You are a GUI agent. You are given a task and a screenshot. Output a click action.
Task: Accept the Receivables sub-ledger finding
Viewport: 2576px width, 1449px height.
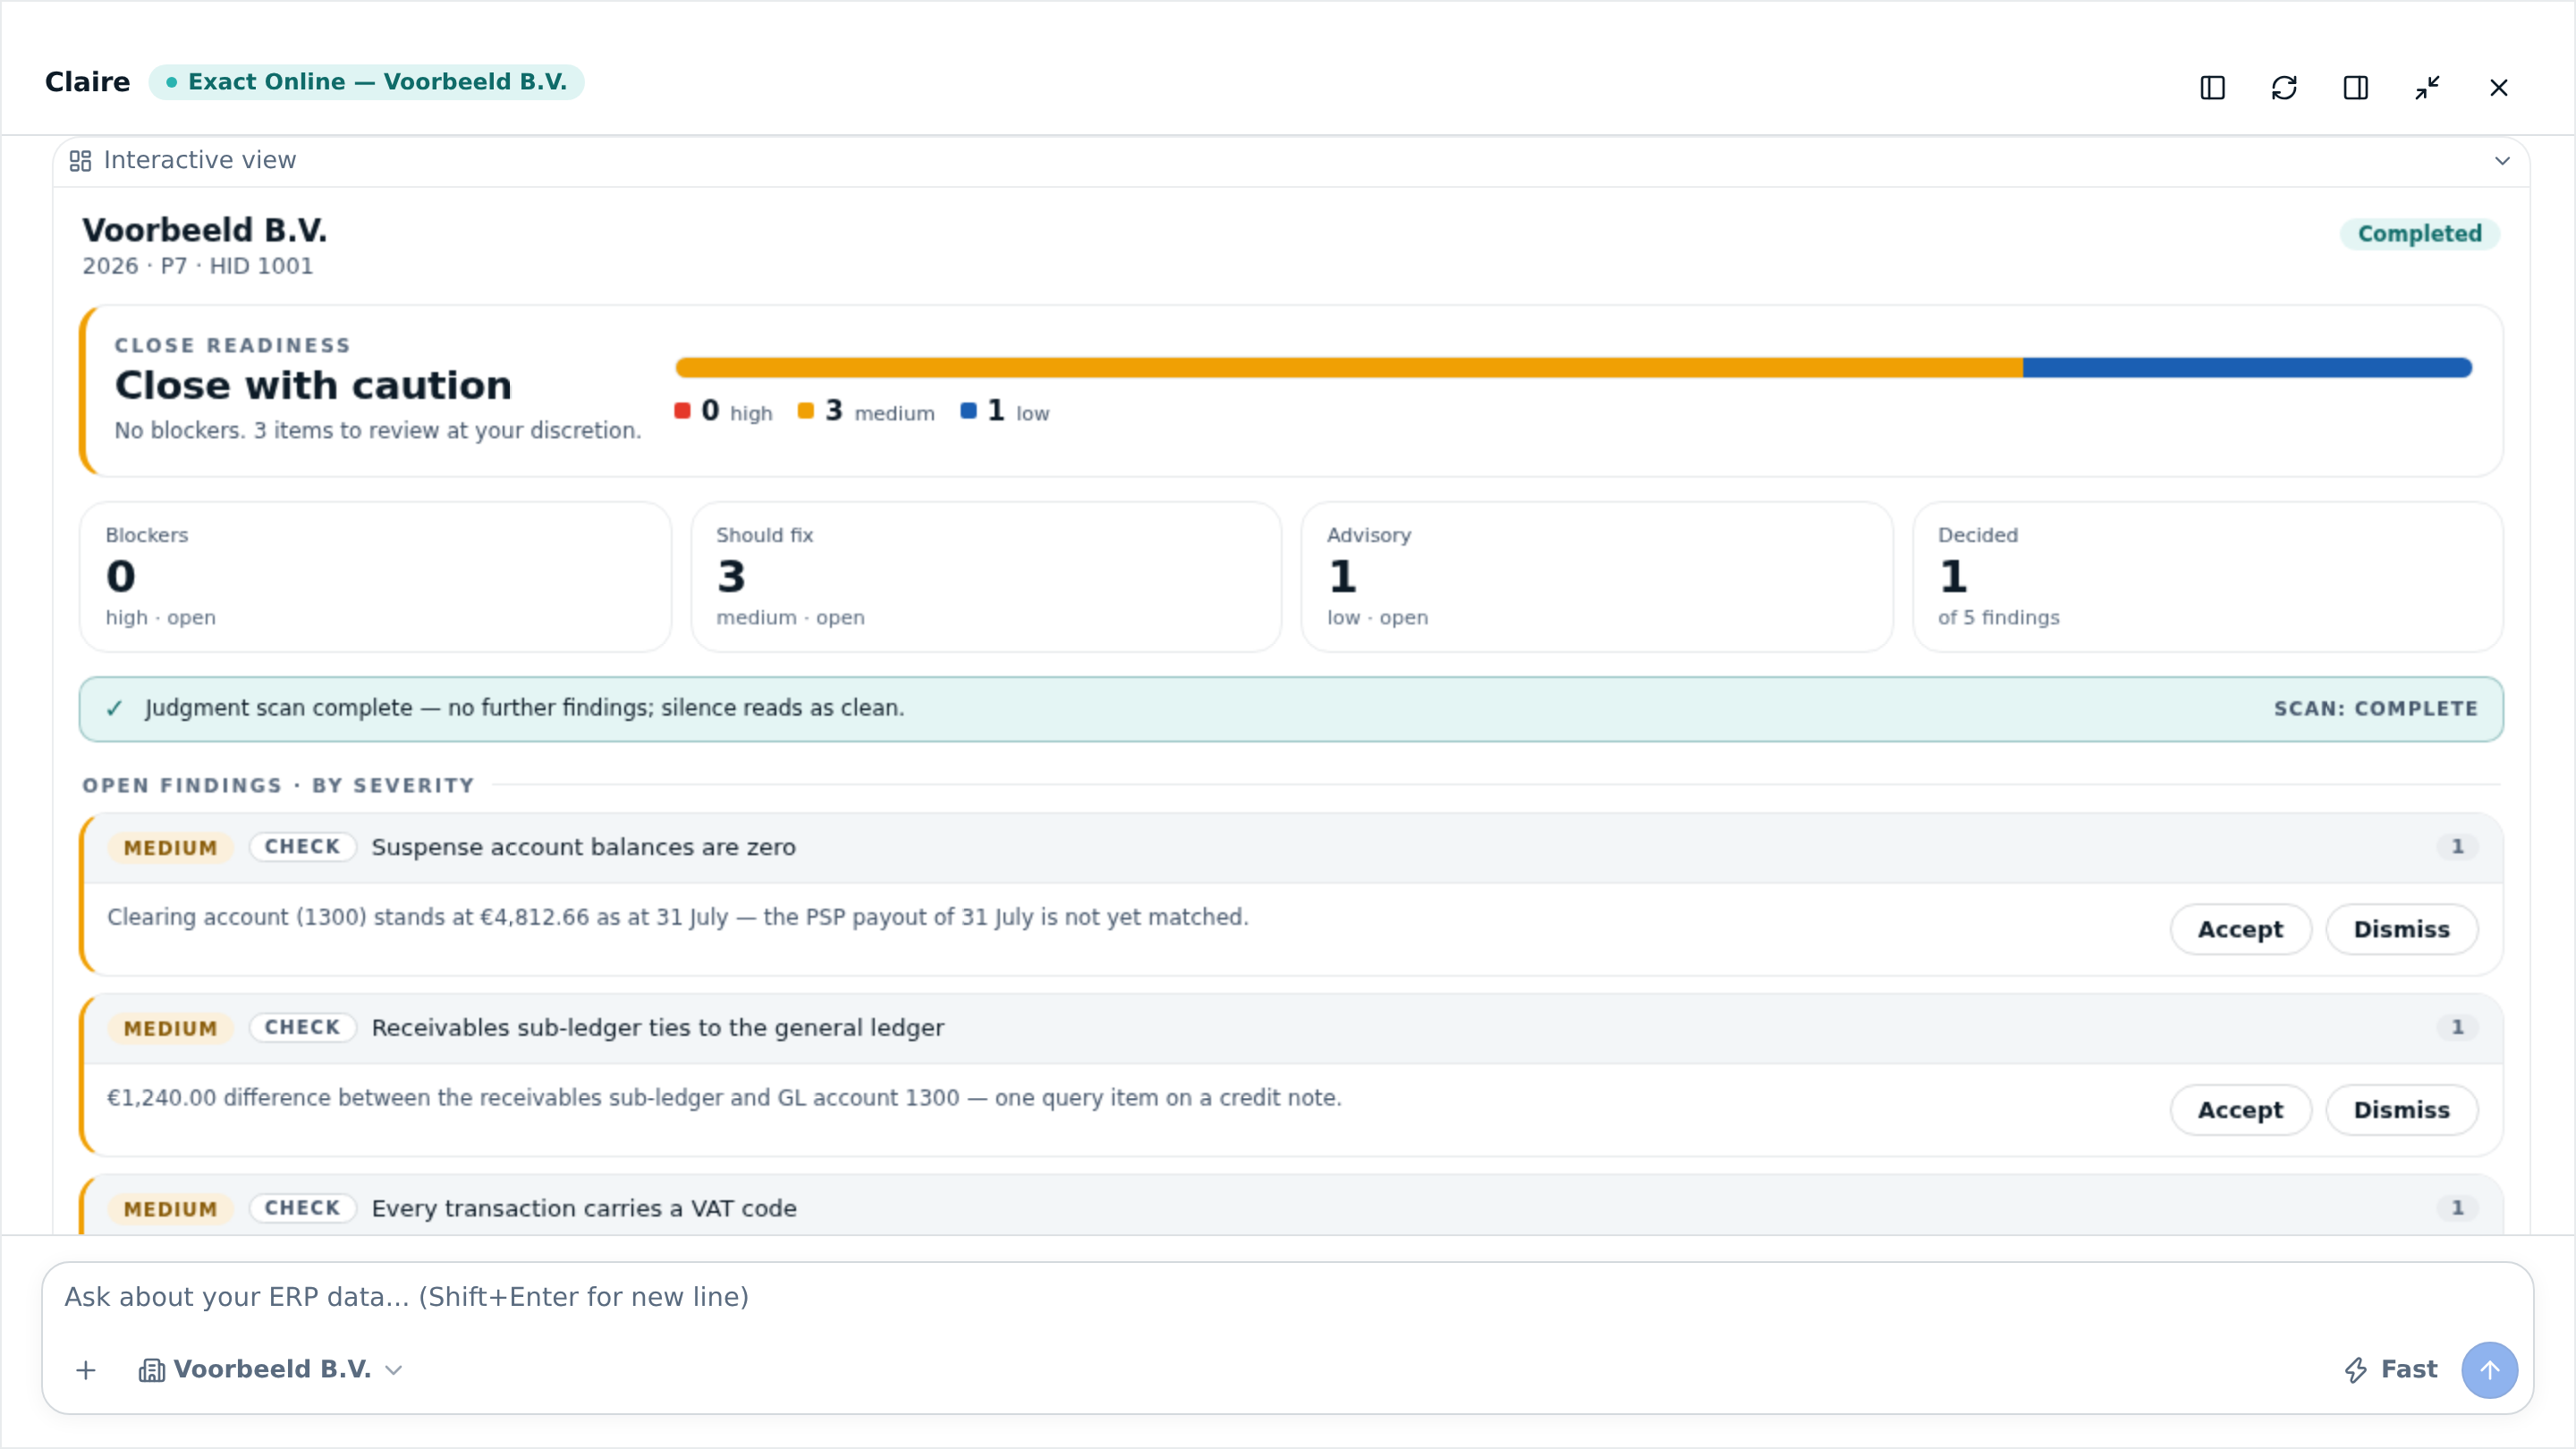click(2240, 1110)
